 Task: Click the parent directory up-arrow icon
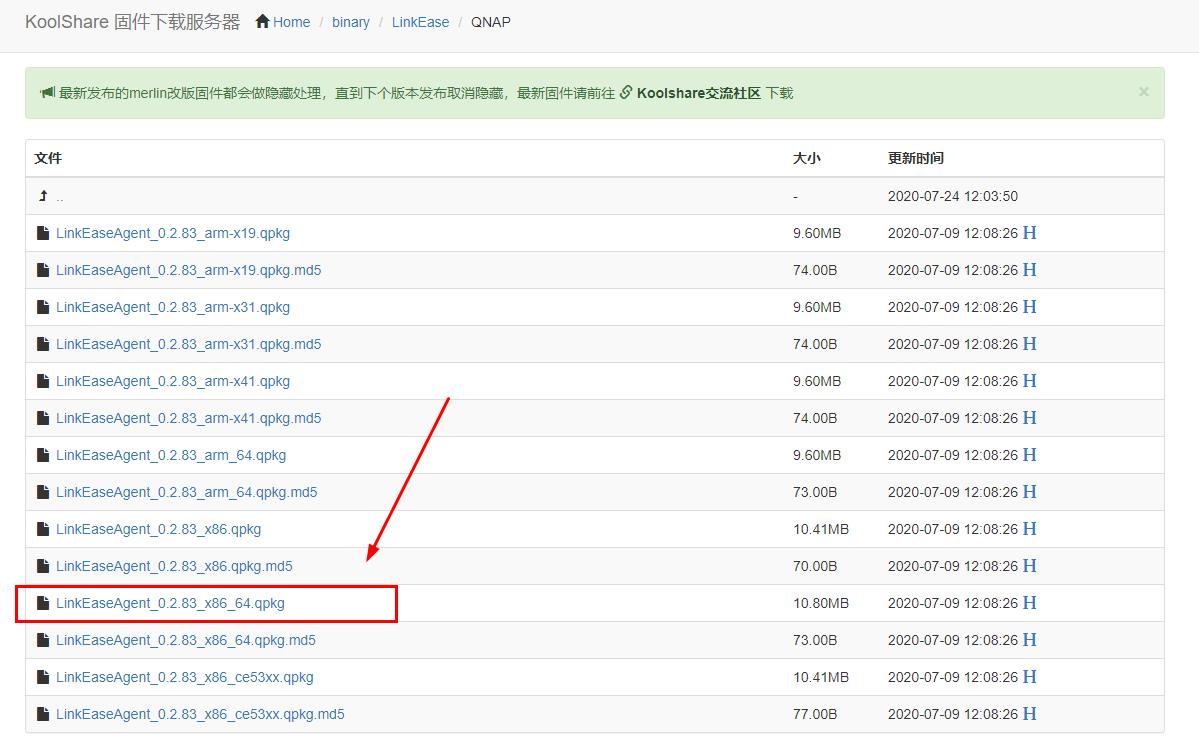coord(43,196)
